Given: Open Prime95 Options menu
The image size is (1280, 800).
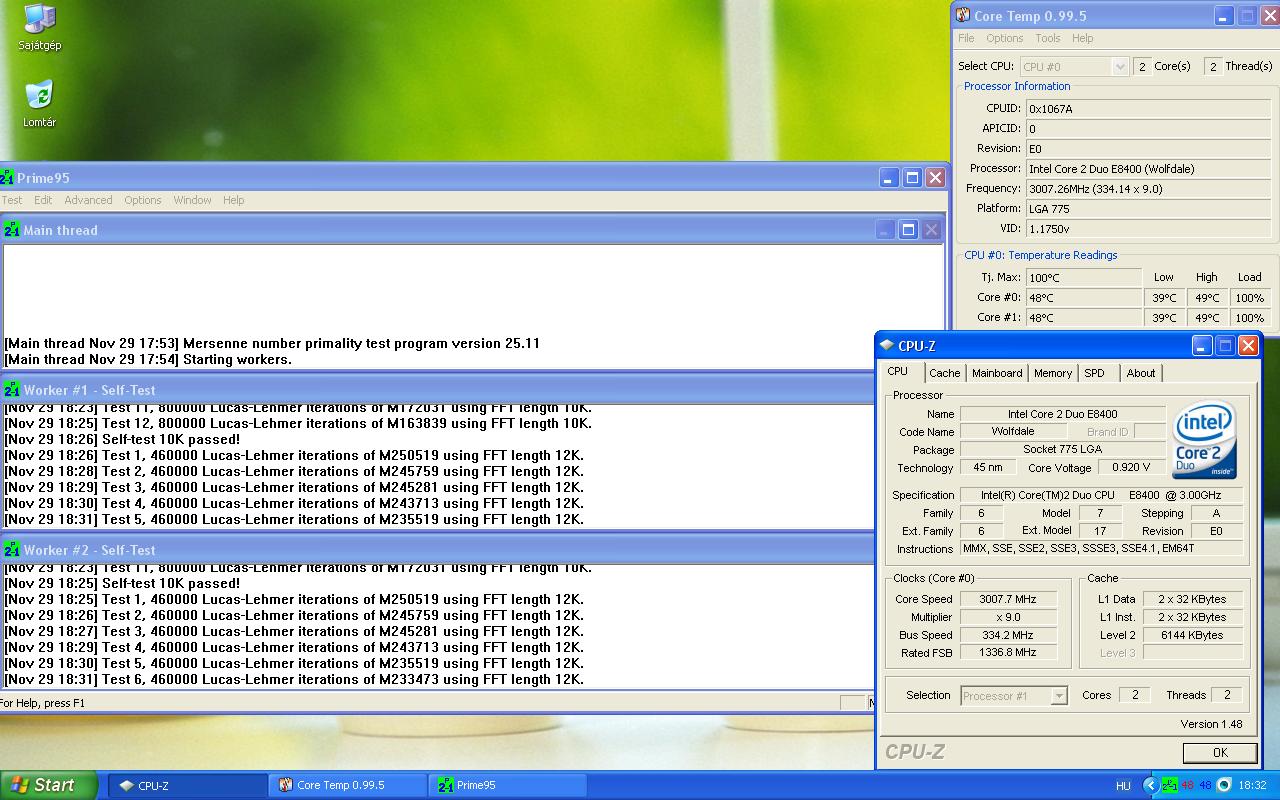Looking at the screenshot, I should pos(143,200).
